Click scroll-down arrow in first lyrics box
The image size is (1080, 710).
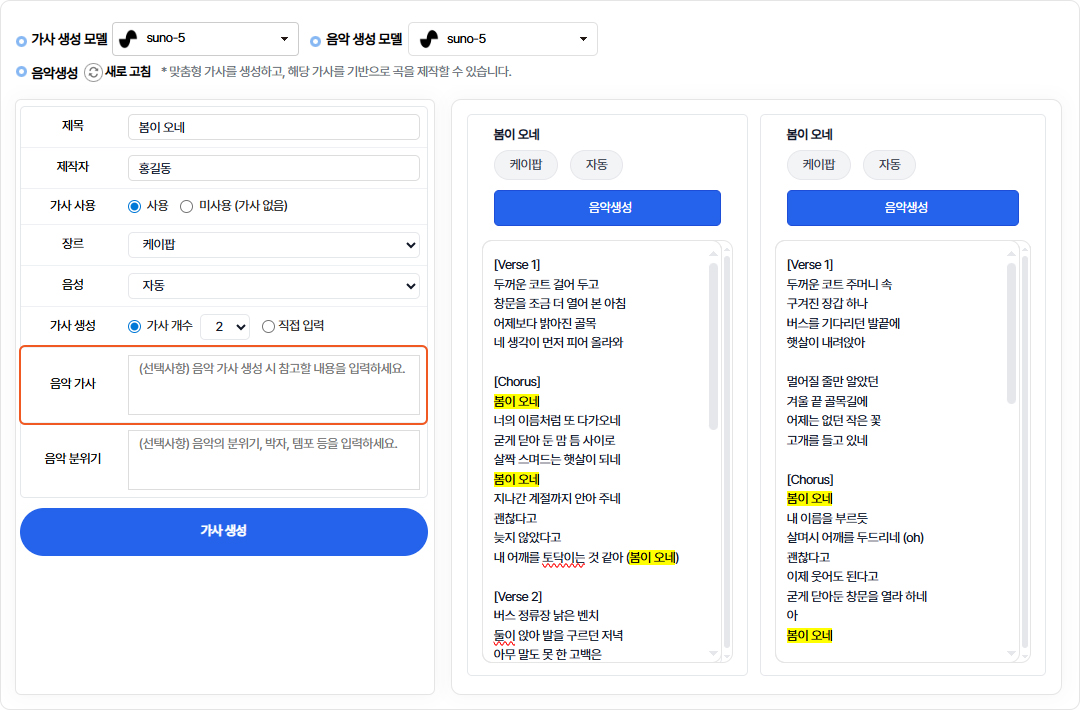(x=713, y=652)
